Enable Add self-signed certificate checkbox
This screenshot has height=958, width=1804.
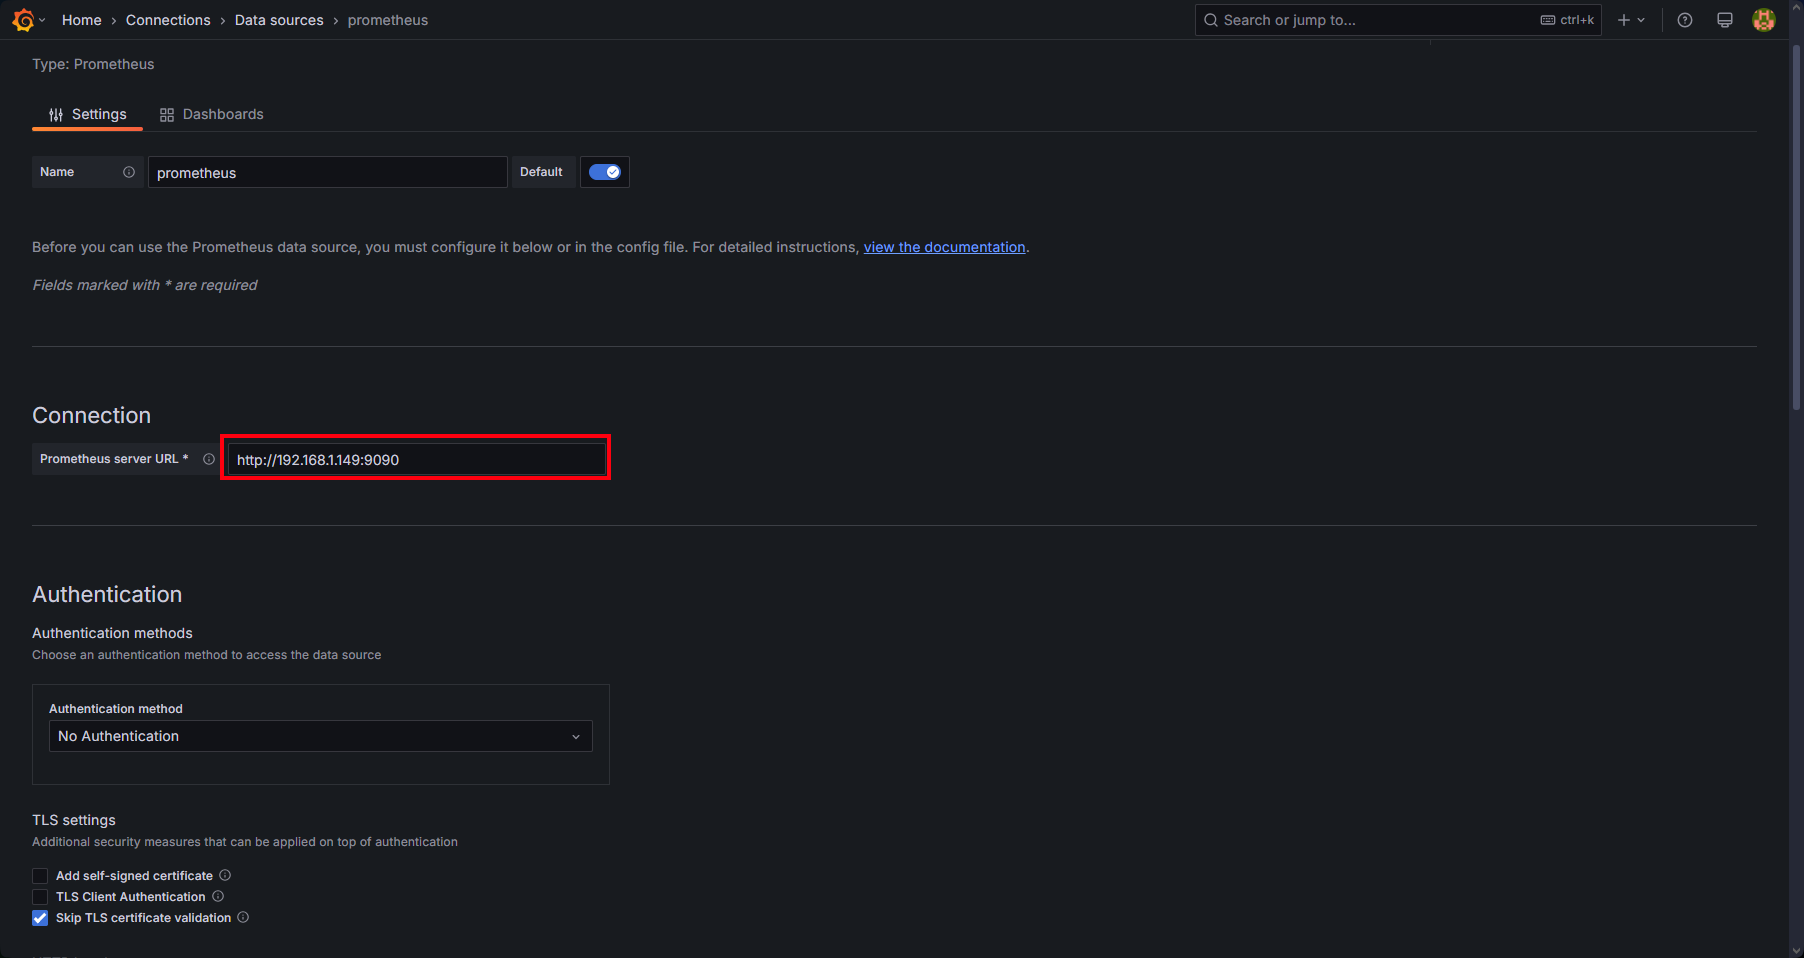40,876
